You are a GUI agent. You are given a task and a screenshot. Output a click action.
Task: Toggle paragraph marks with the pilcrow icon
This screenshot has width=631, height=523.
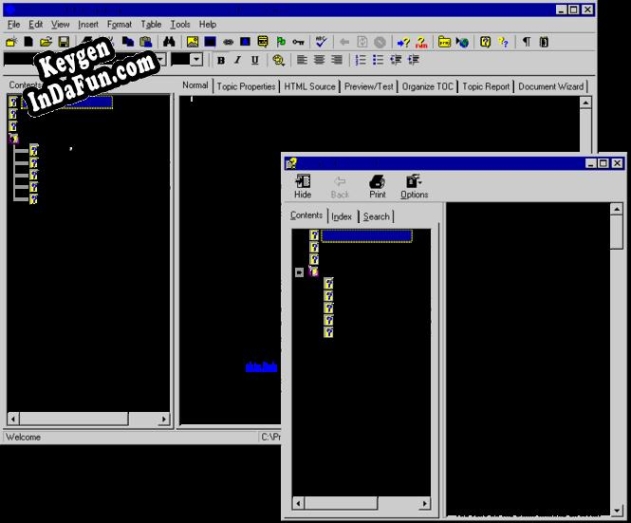pos(526,42)
